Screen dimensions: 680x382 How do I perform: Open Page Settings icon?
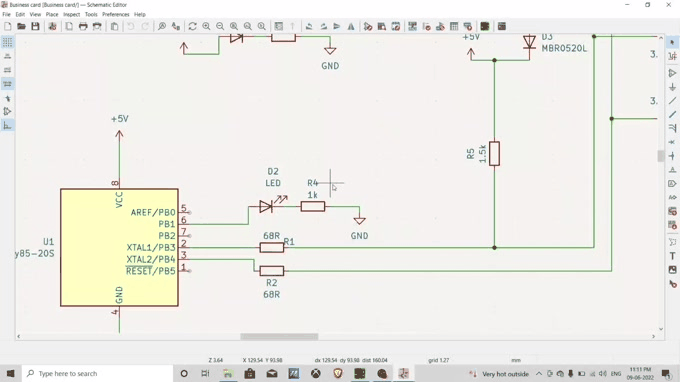point(69,26)
